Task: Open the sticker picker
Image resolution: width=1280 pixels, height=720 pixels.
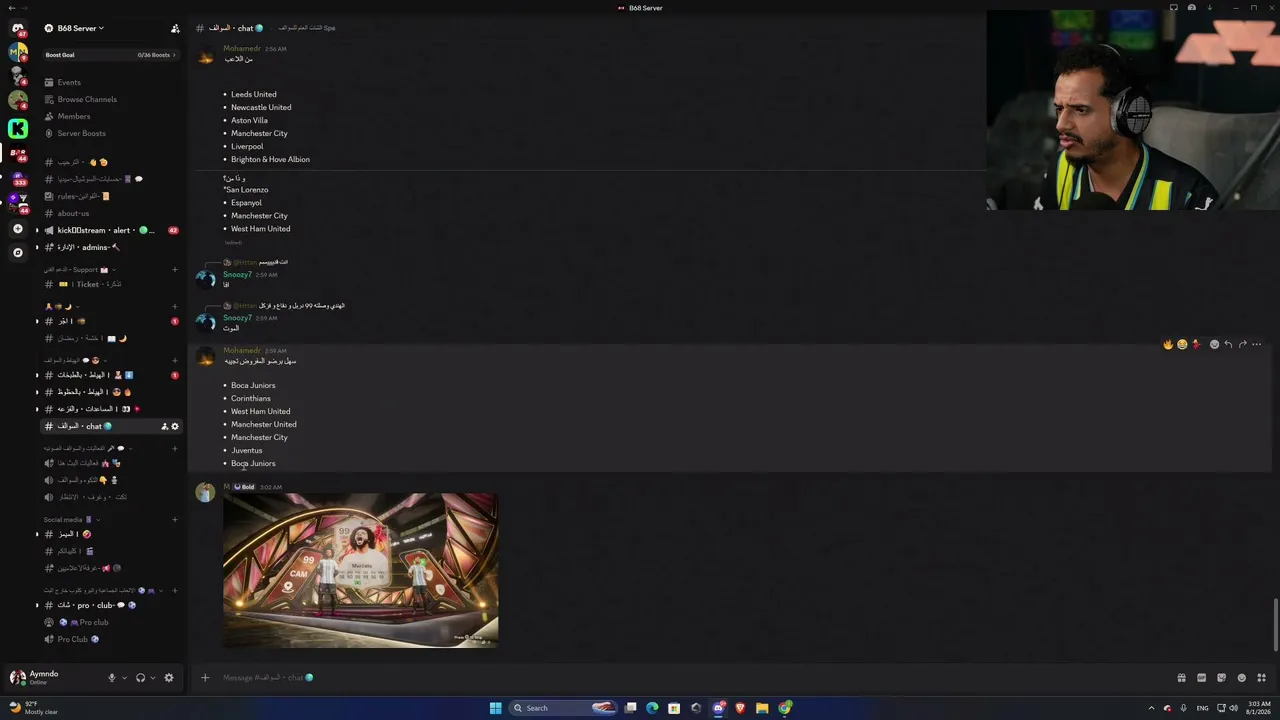Action: click(1222, 677)
